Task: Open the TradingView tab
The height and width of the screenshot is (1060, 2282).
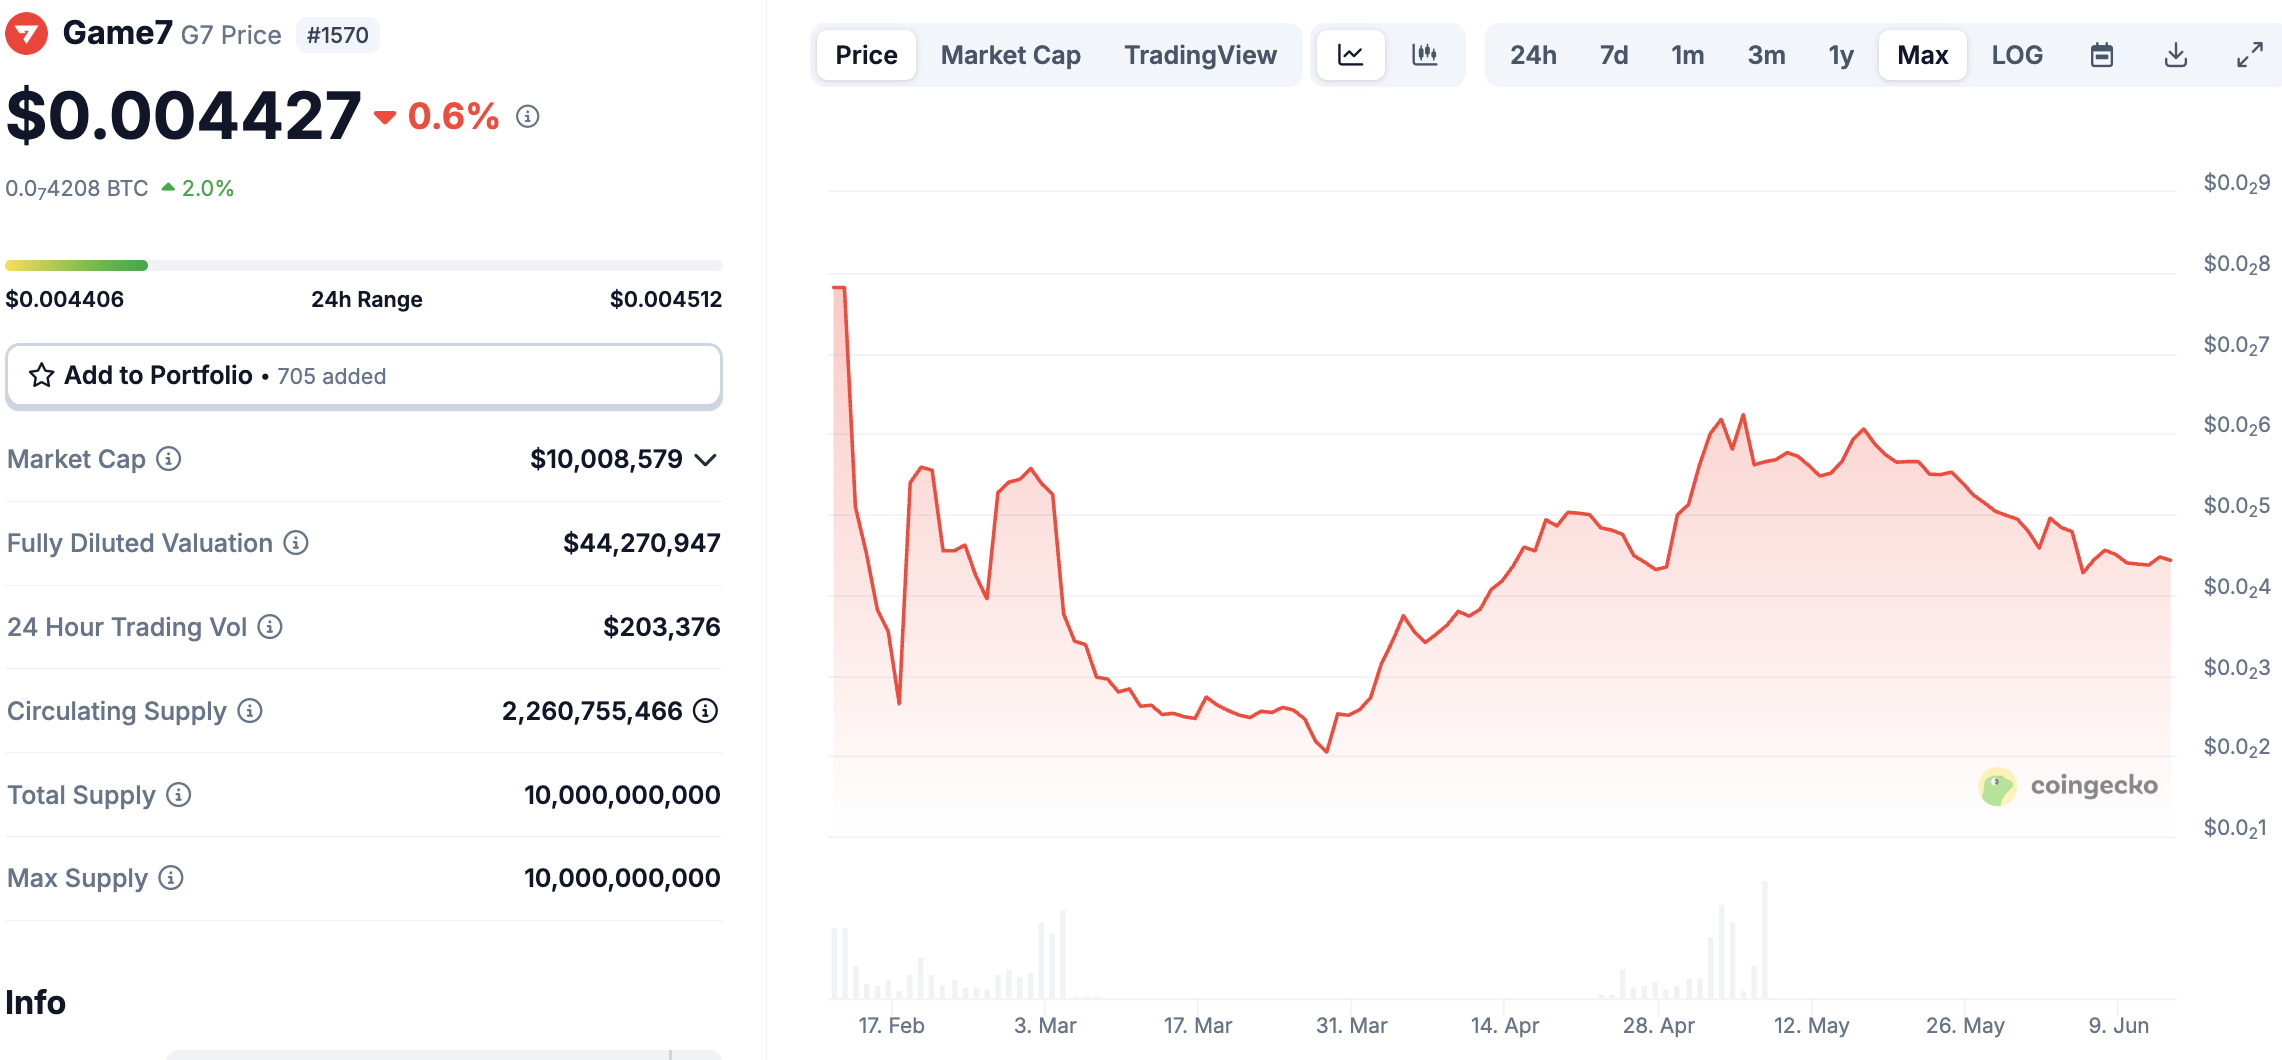Action: click(1200, 55)
